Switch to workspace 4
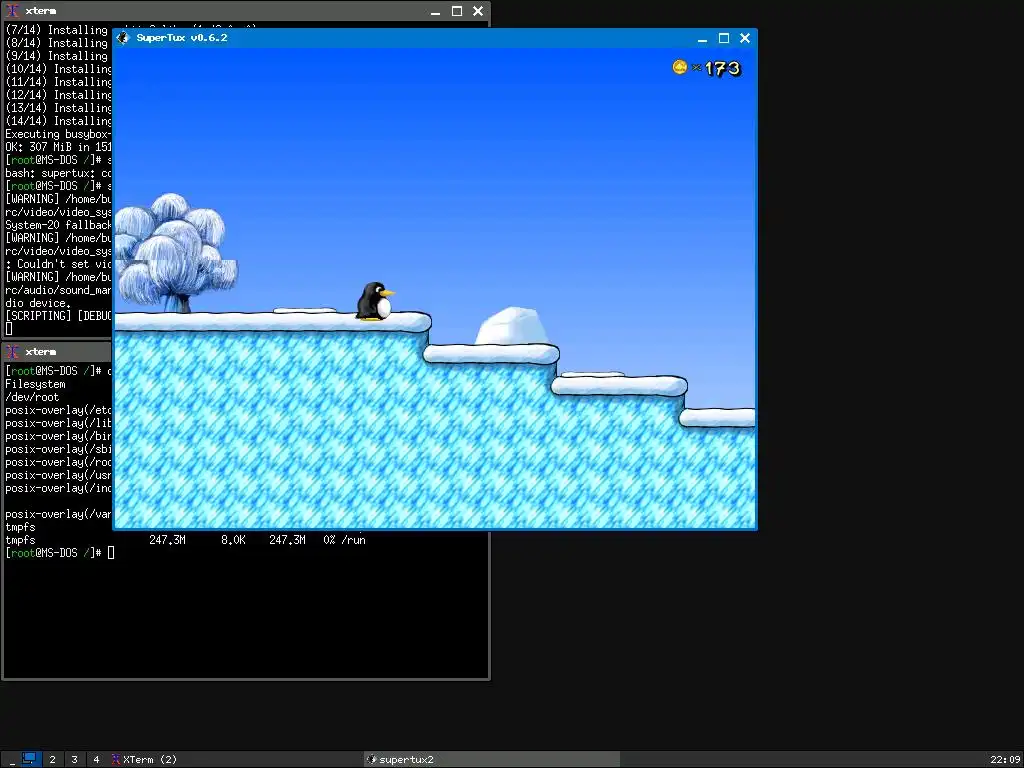The image size is (1024, 768). (96, 760)
